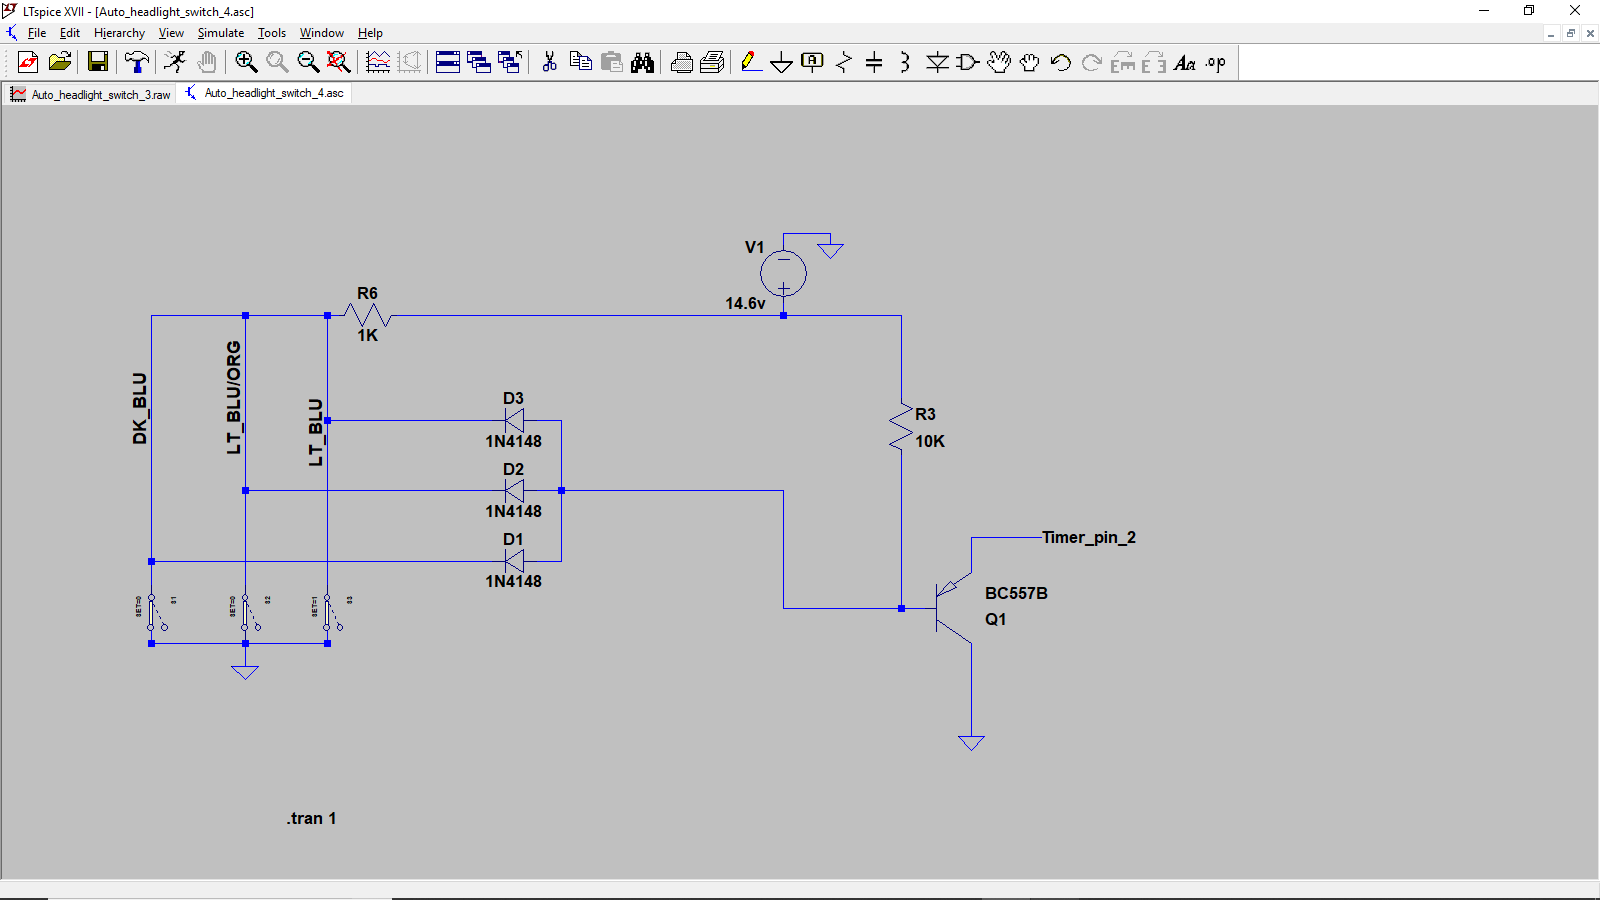The image size is (1600, 900).
Task: Click the Cut scissors tool
Action: tap(549, 62)
